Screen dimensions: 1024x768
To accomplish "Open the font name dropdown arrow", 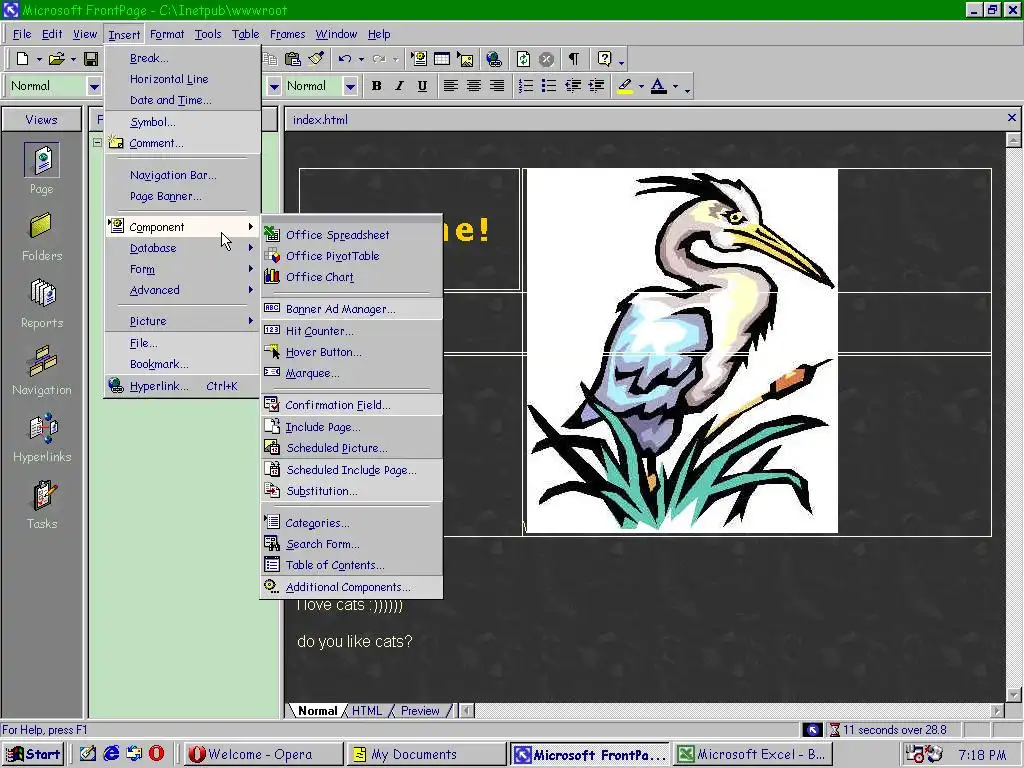I will point(274,86).
